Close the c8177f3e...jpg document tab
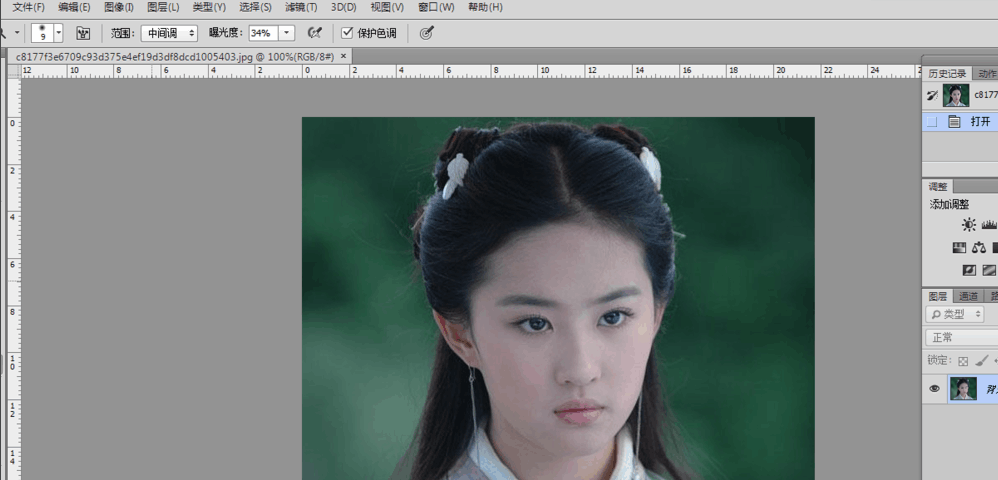 click(344, 56)
